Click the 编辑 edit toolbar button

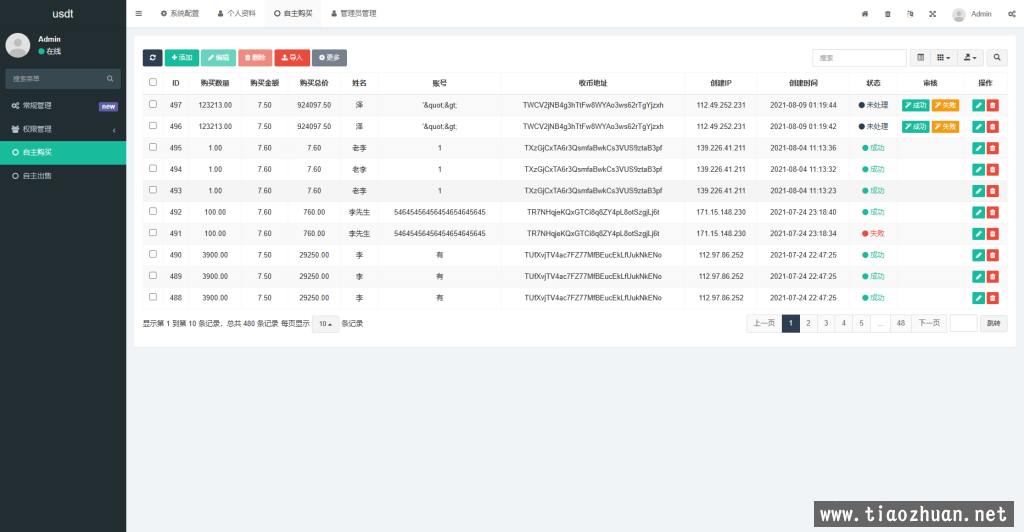(x=218, y=57)
